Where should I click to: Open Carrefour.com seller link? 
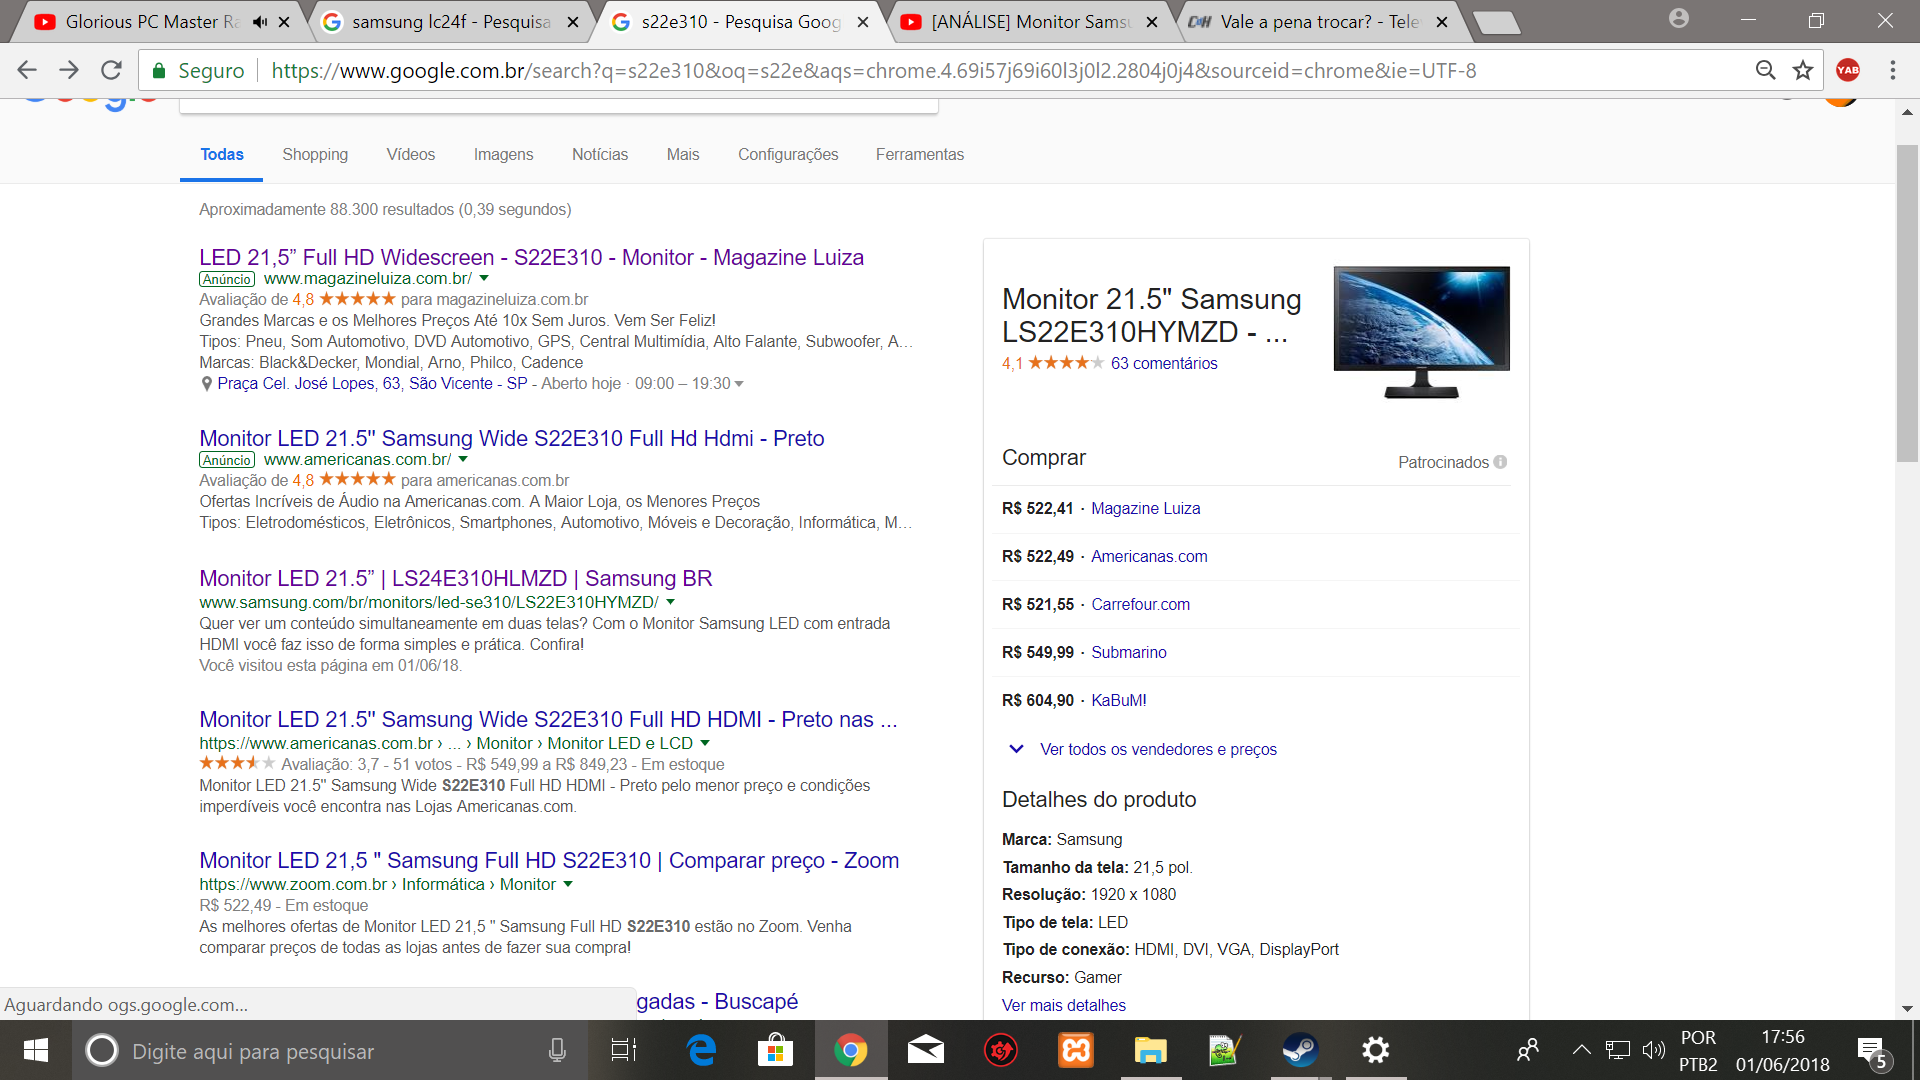1140,604
